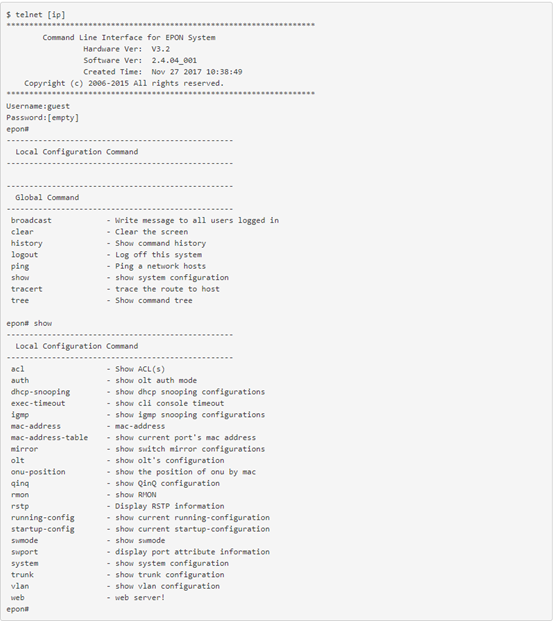554x621 pixels.
Task: Click the 'onu-position' entry
Action: point(38,472)
